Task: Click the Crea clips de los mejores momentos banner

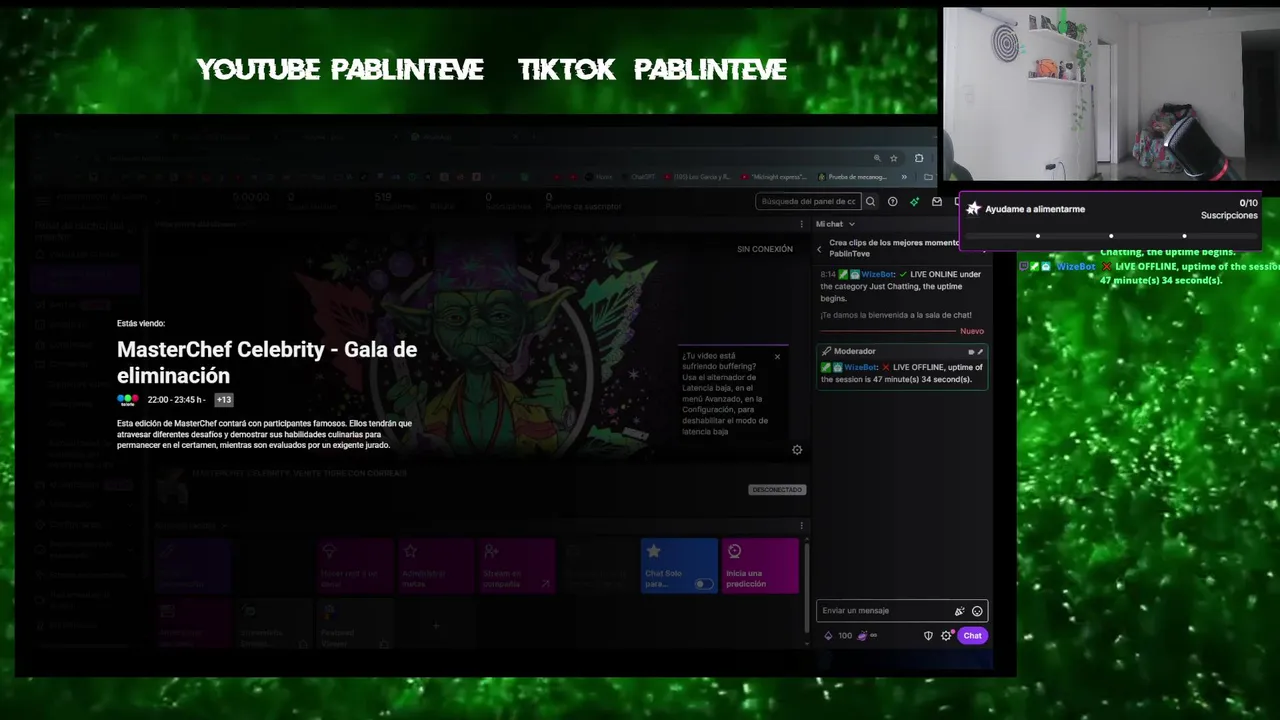Action: 893,248
